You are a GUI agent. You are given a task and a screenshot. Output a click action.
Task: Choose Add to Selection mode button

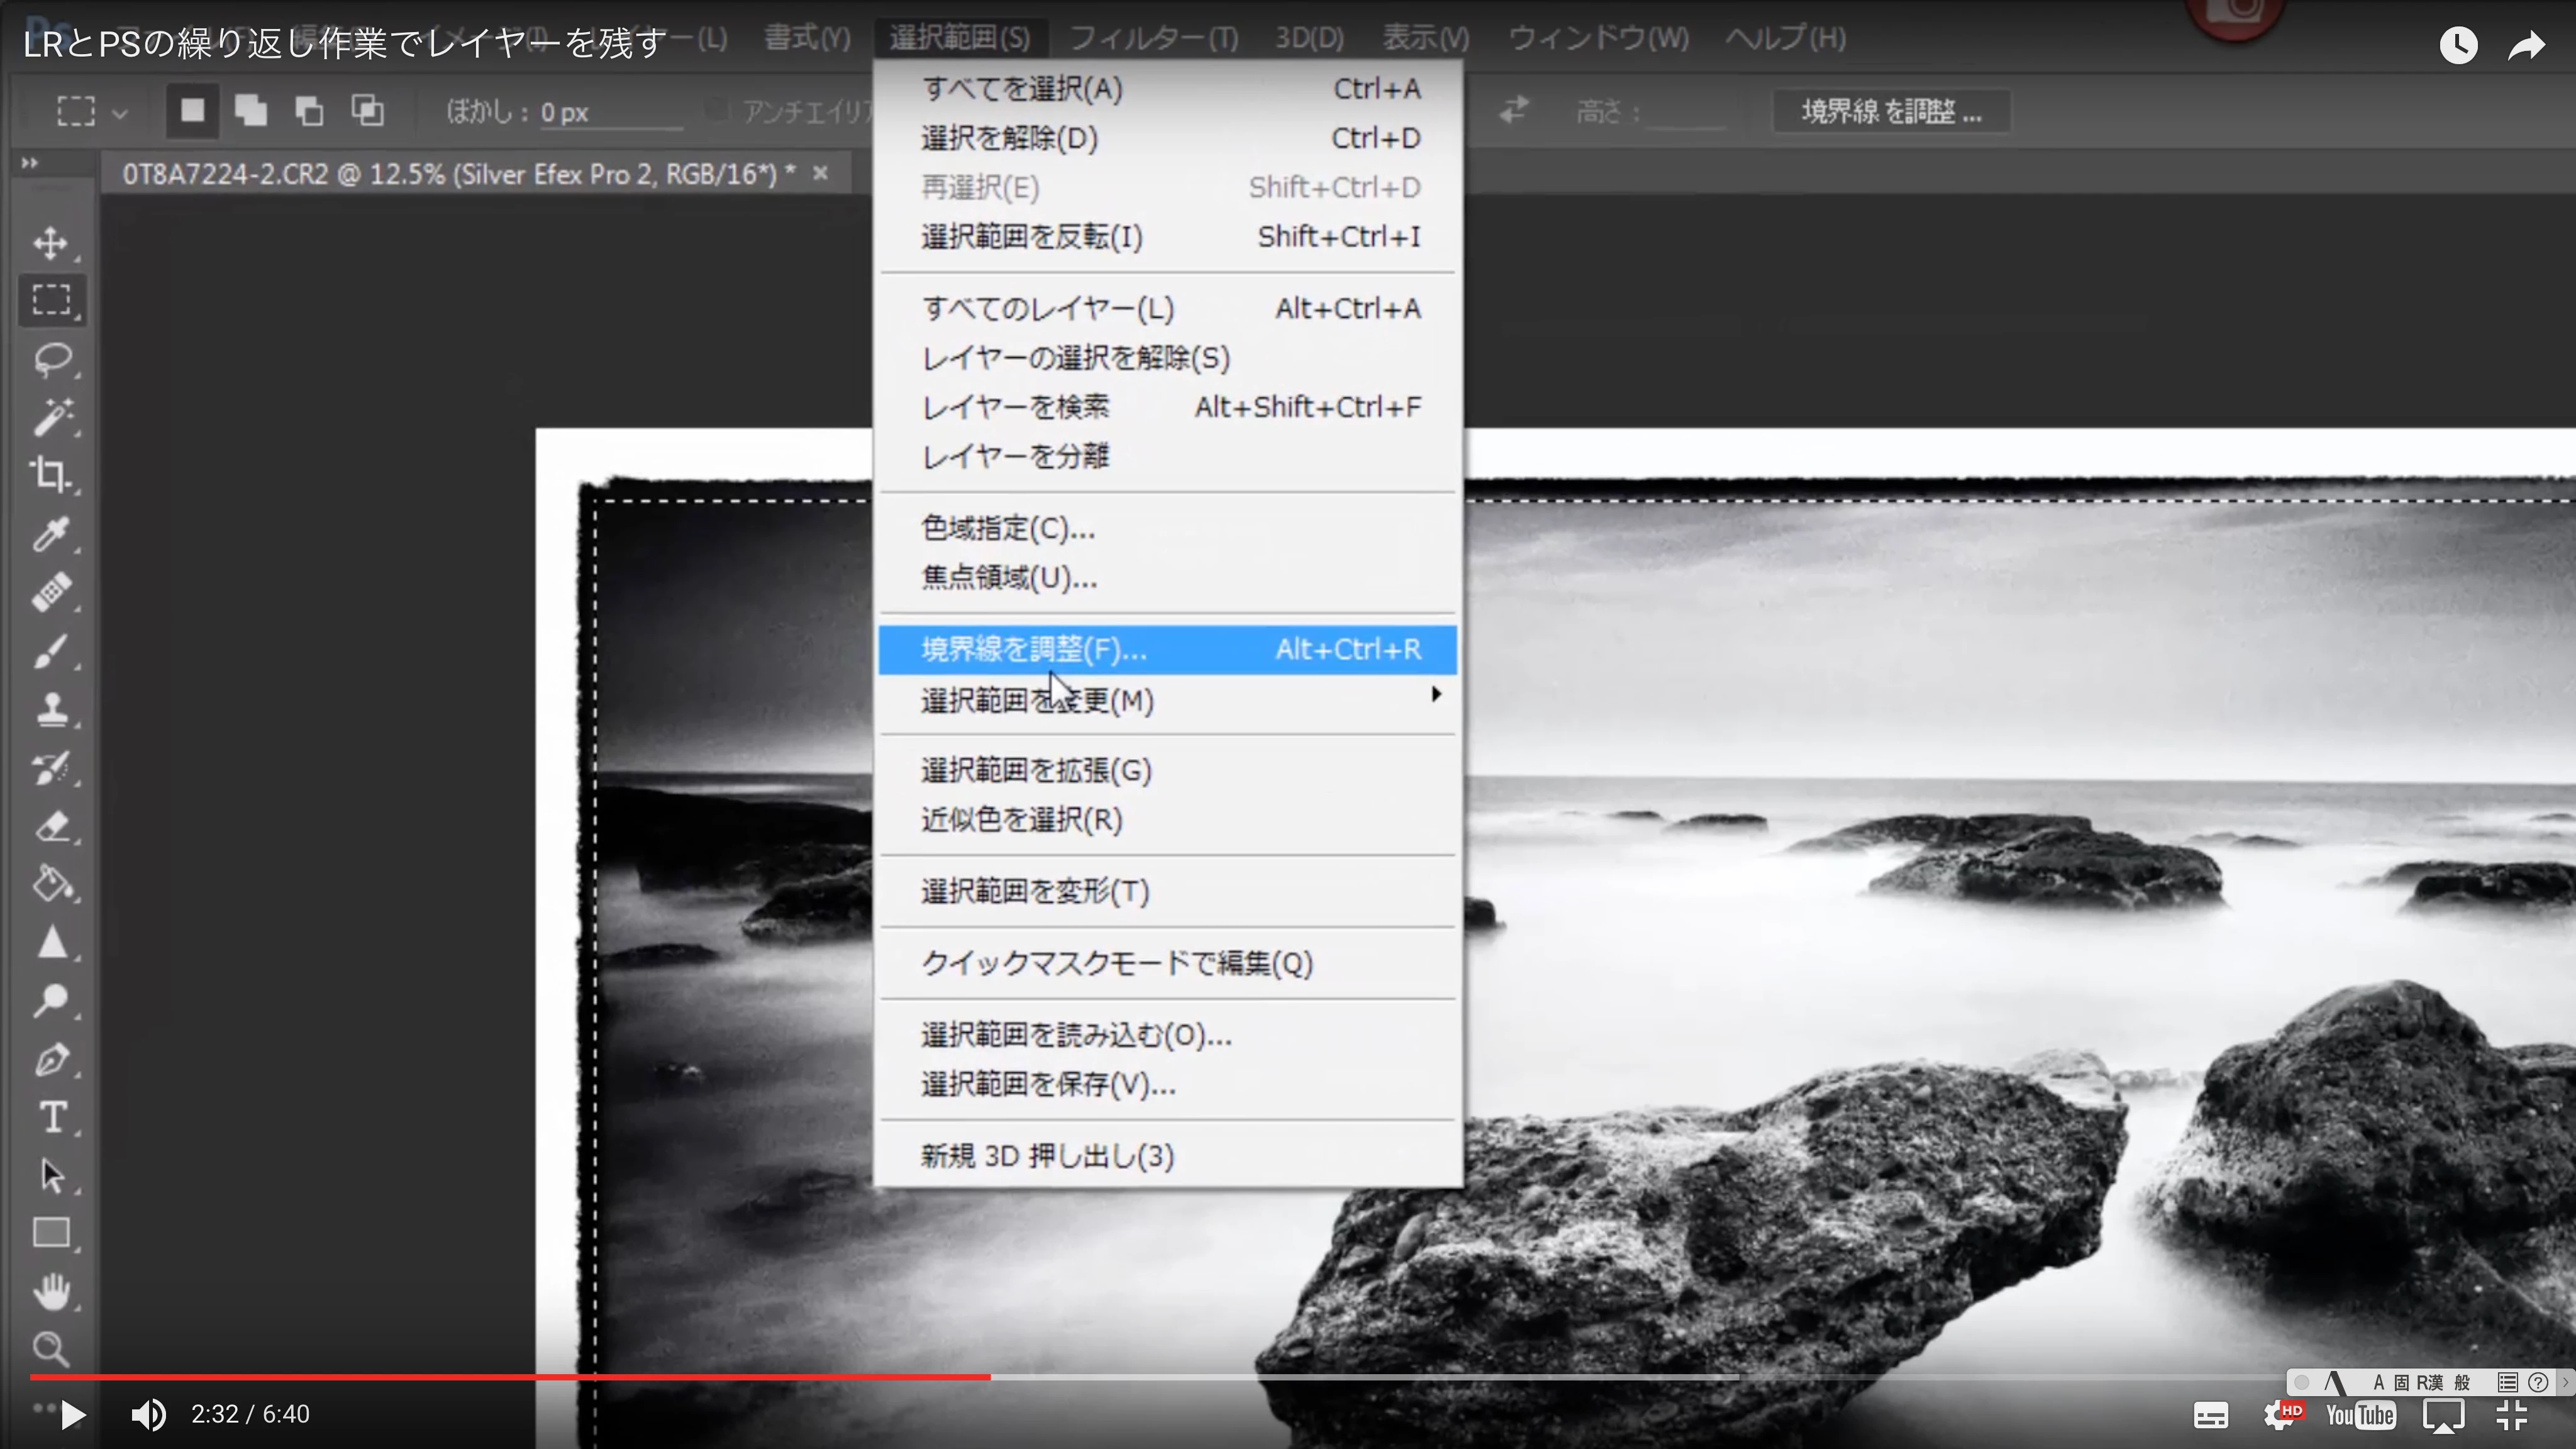click(250, 110)
